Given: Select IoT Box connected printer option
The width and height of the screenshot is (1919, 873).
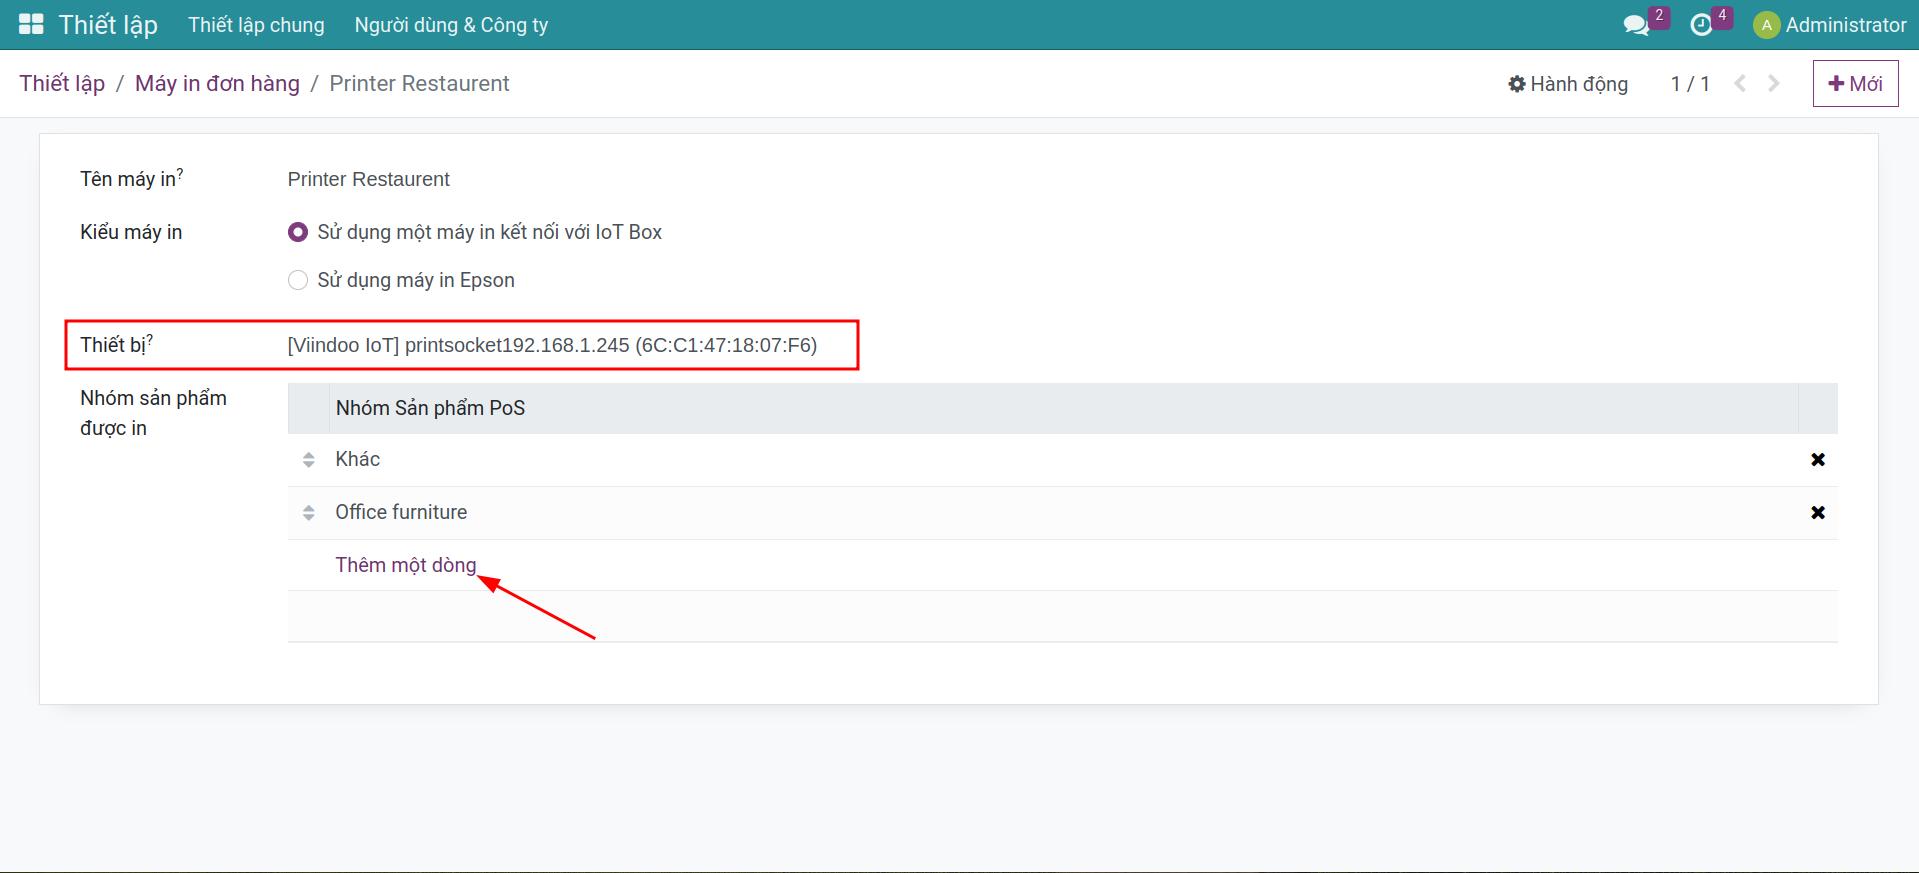Looking at the screenshot, I should click(298, 232).
